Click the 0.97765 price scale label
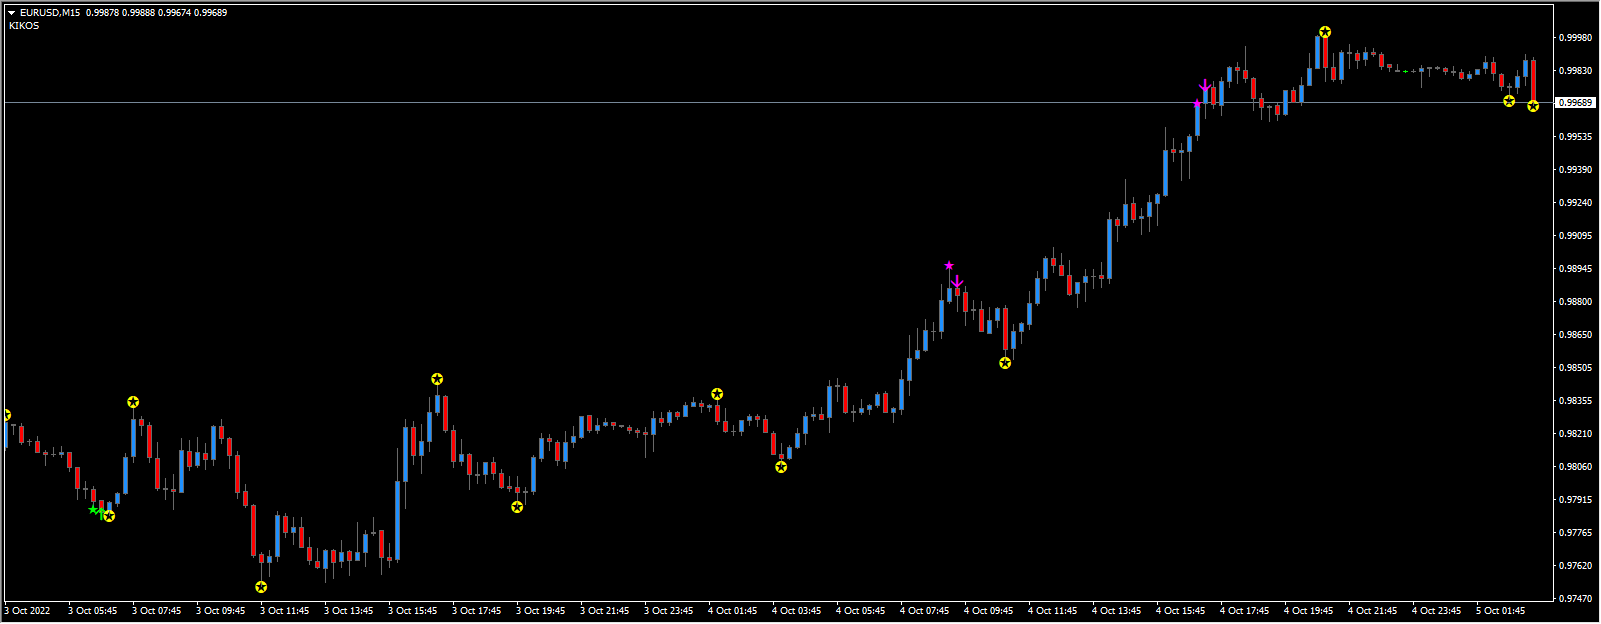Image resolution: width=1601 pixels, height=624 pixels. pos(1575,533)
